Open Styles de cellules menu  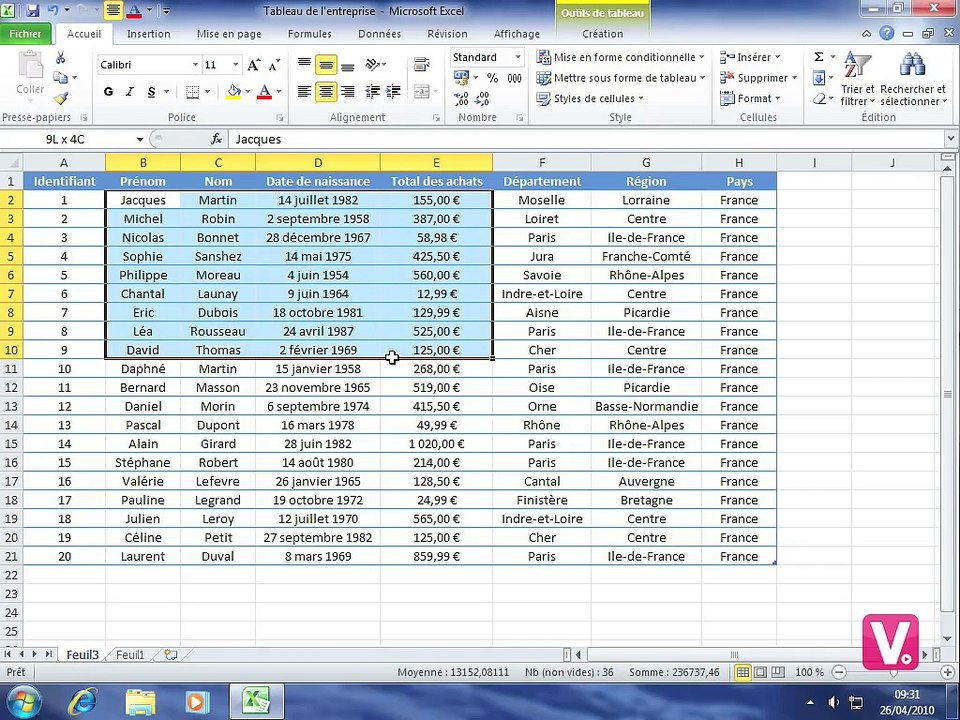click(590, 98)
